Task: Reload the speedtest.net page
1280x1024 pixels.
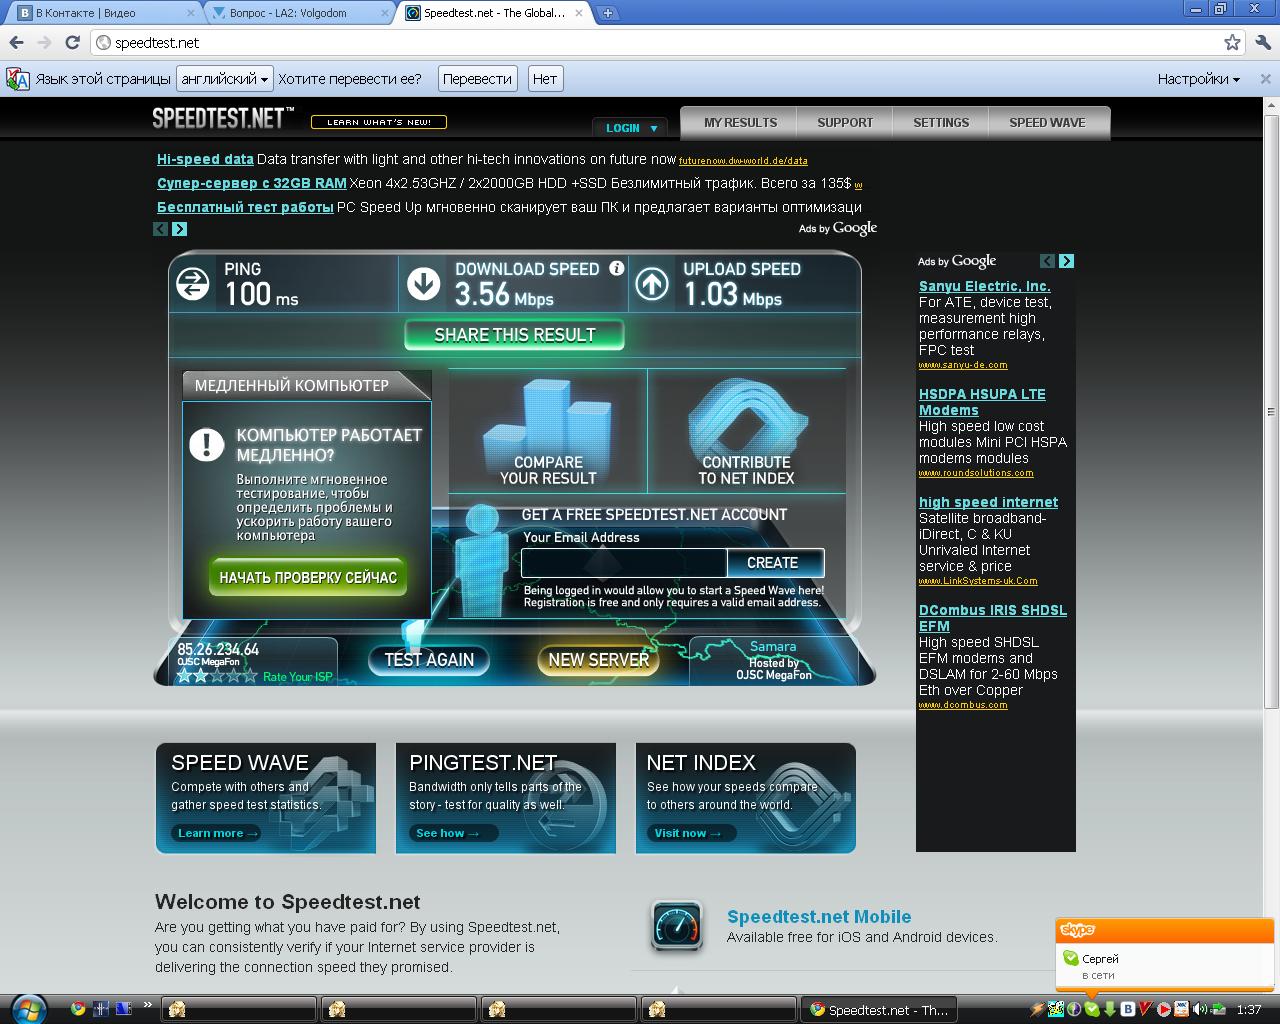Action: (72, 42)
